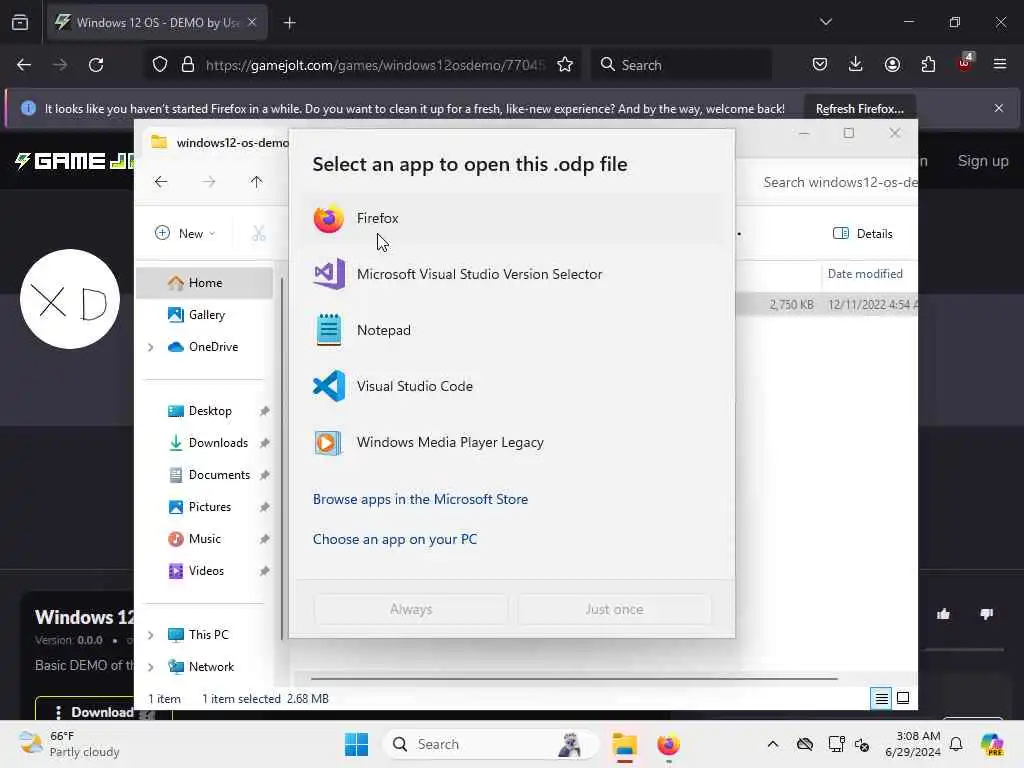Click the Always button

click(x=411, y=609)
